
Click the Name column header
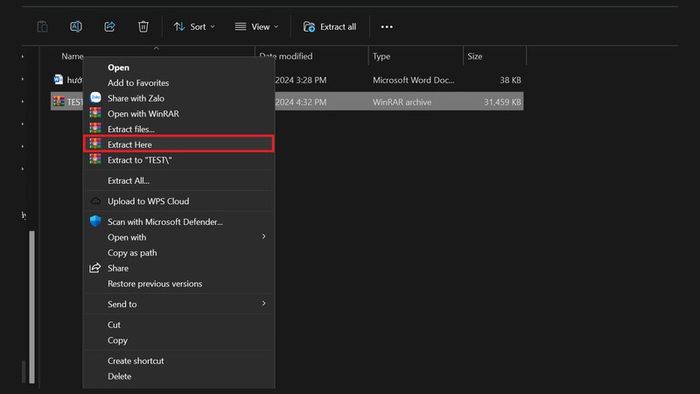[x=72, y=56]
